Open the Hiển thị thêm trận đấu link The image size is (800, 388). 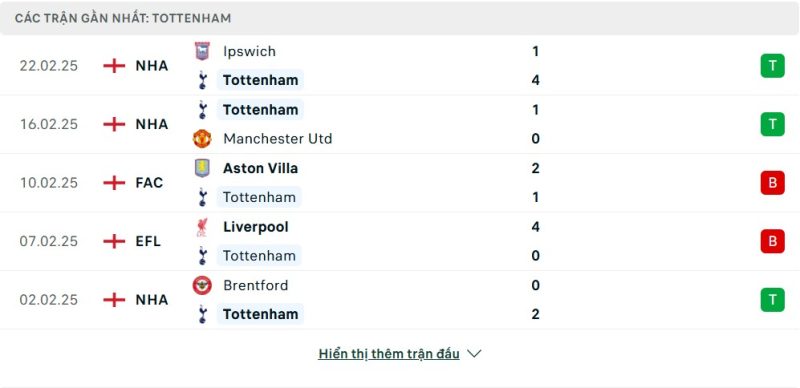coord(389,354)
